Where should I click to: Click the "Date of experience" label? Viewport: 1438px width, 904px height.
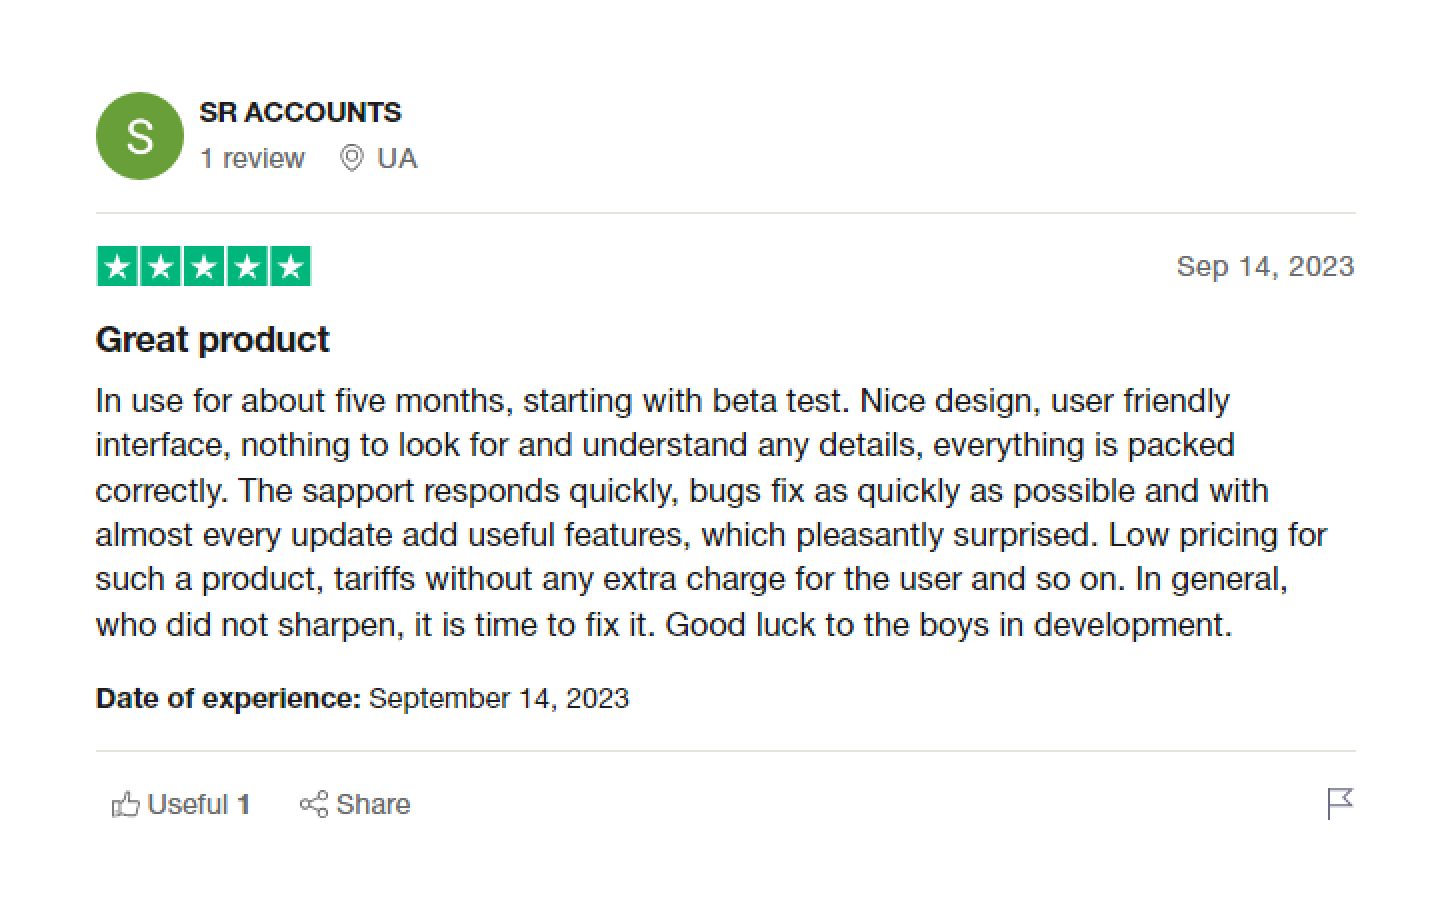point(228,698)
